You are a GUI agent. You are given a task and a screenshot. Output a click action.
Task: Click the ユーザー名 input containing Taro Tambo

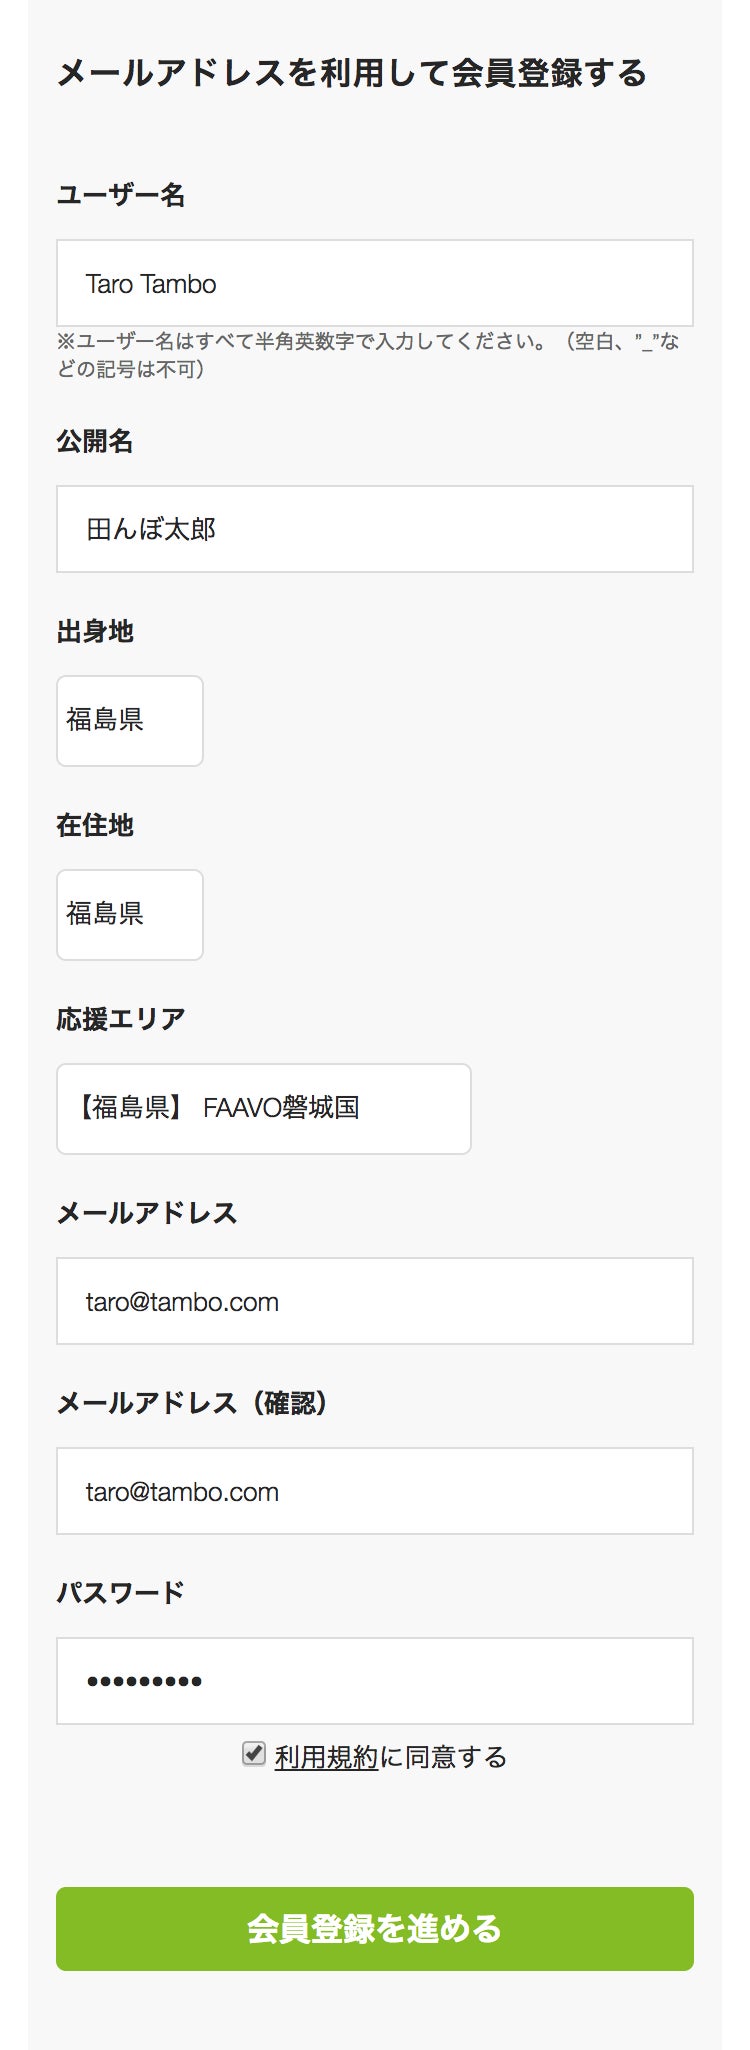[x=374, y=283]
